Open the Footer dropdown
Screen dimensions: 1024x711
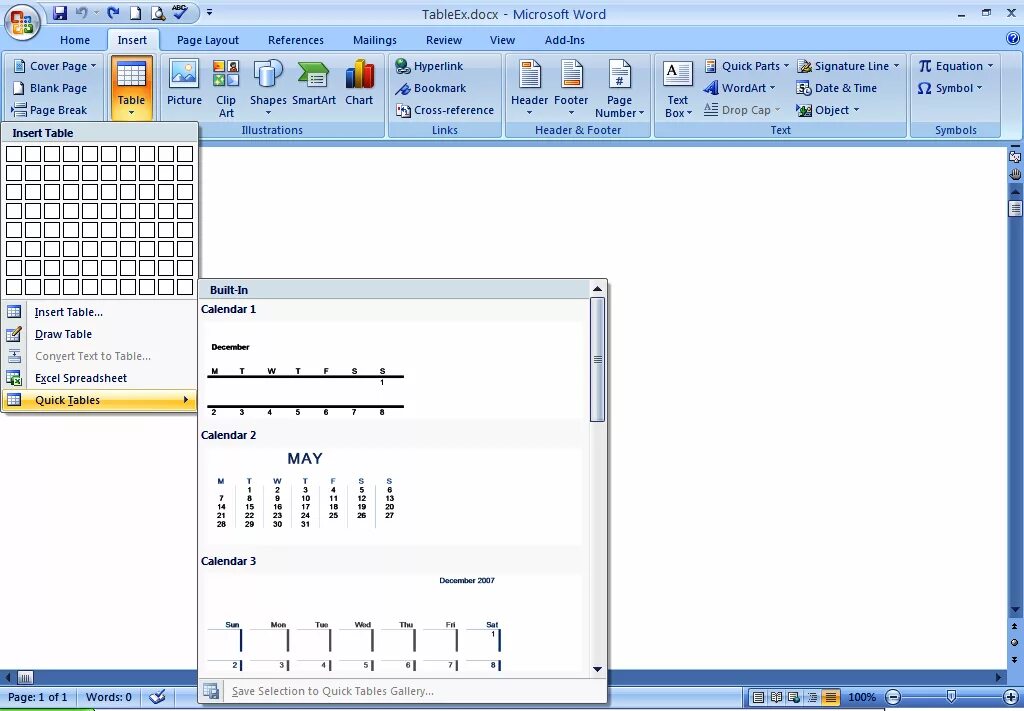[x=571, y=89]
